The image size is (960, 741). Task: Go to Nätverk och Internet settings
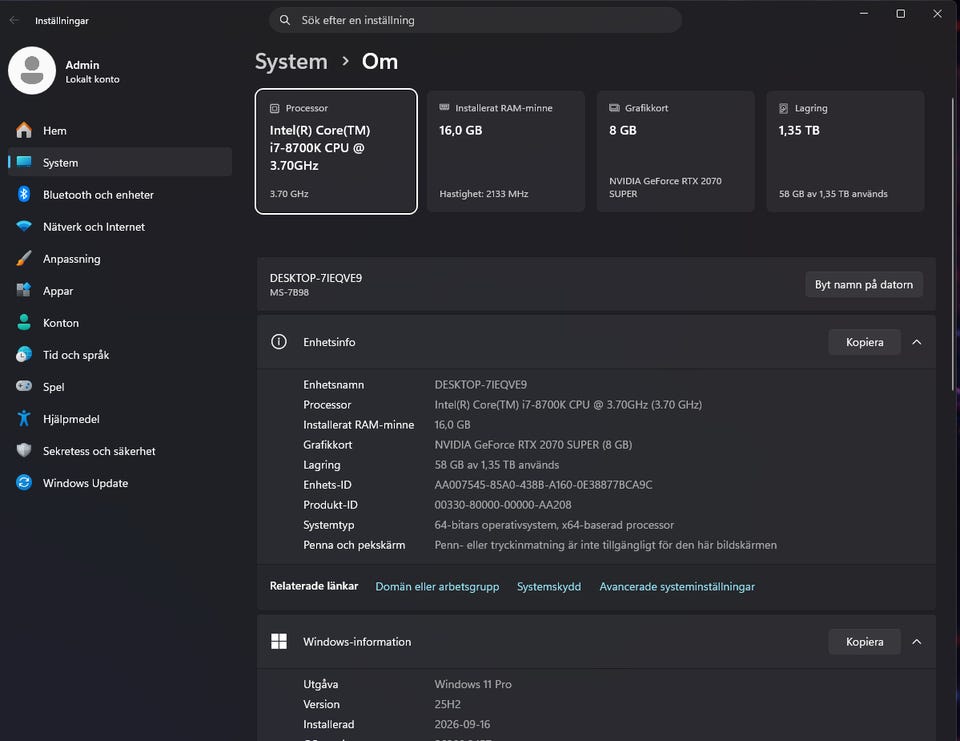coord(120,227)
